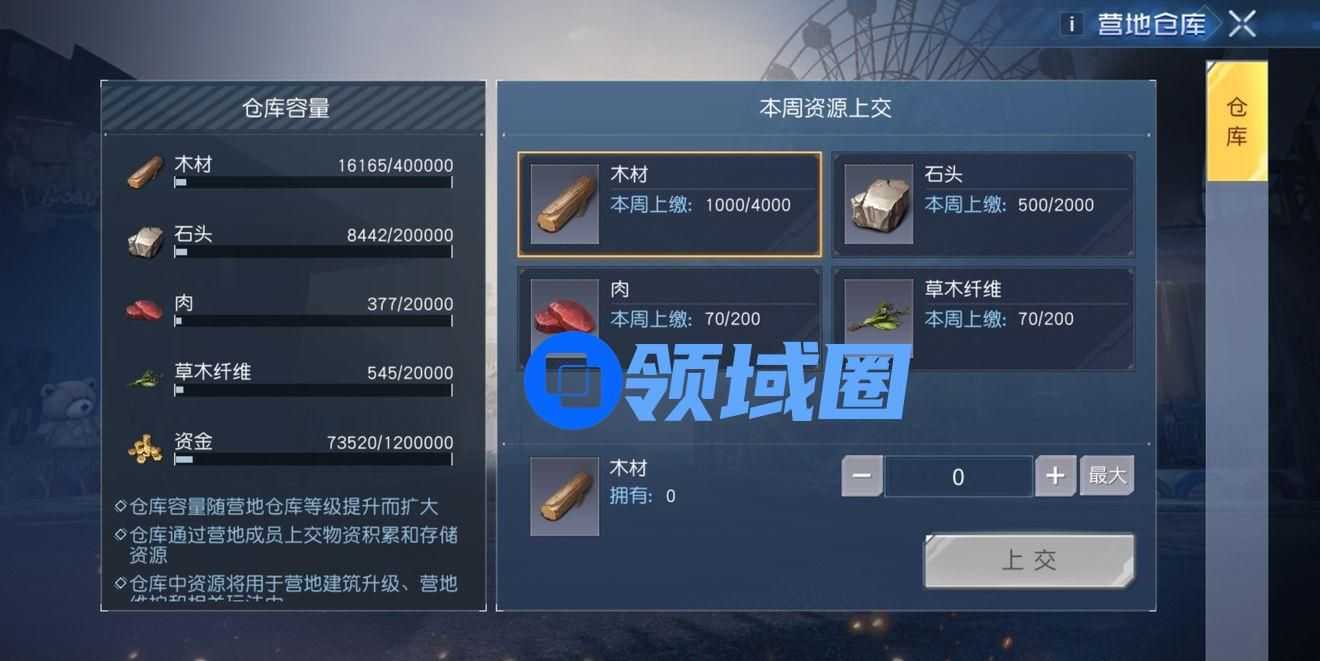This screenshot has height=661, width=1320.
Task: Select the 草木纤维 fiber resource card
Action: tap(984, 317)
